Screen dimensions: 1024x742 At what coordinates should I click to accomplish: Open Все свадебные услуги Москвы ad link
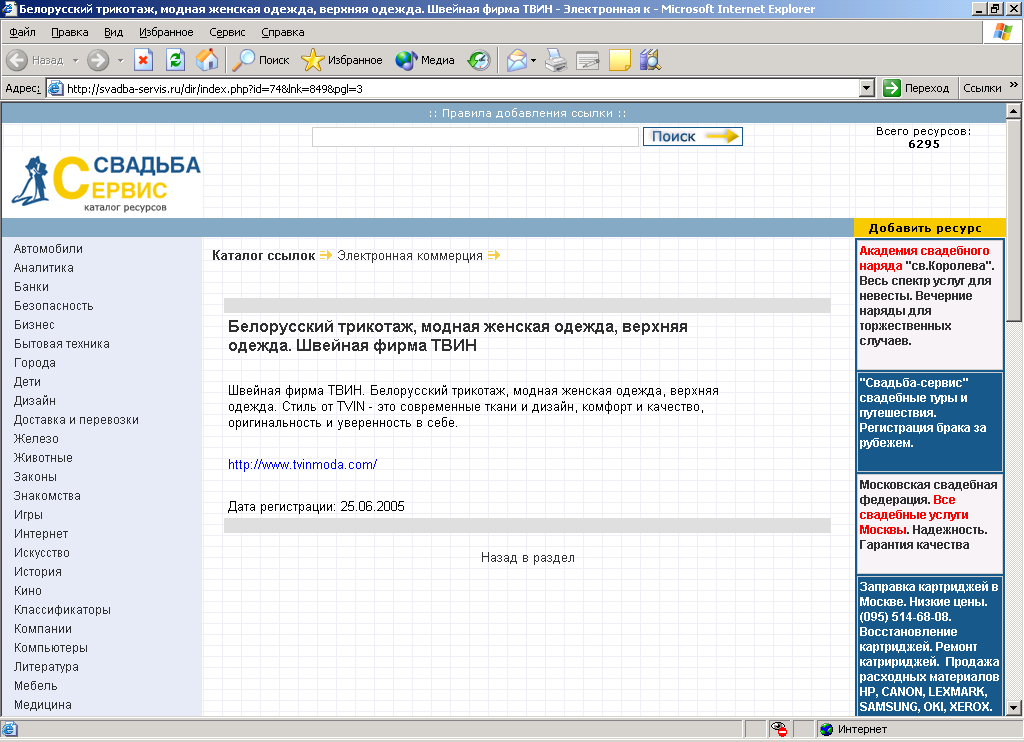click(x=914, y=515)
